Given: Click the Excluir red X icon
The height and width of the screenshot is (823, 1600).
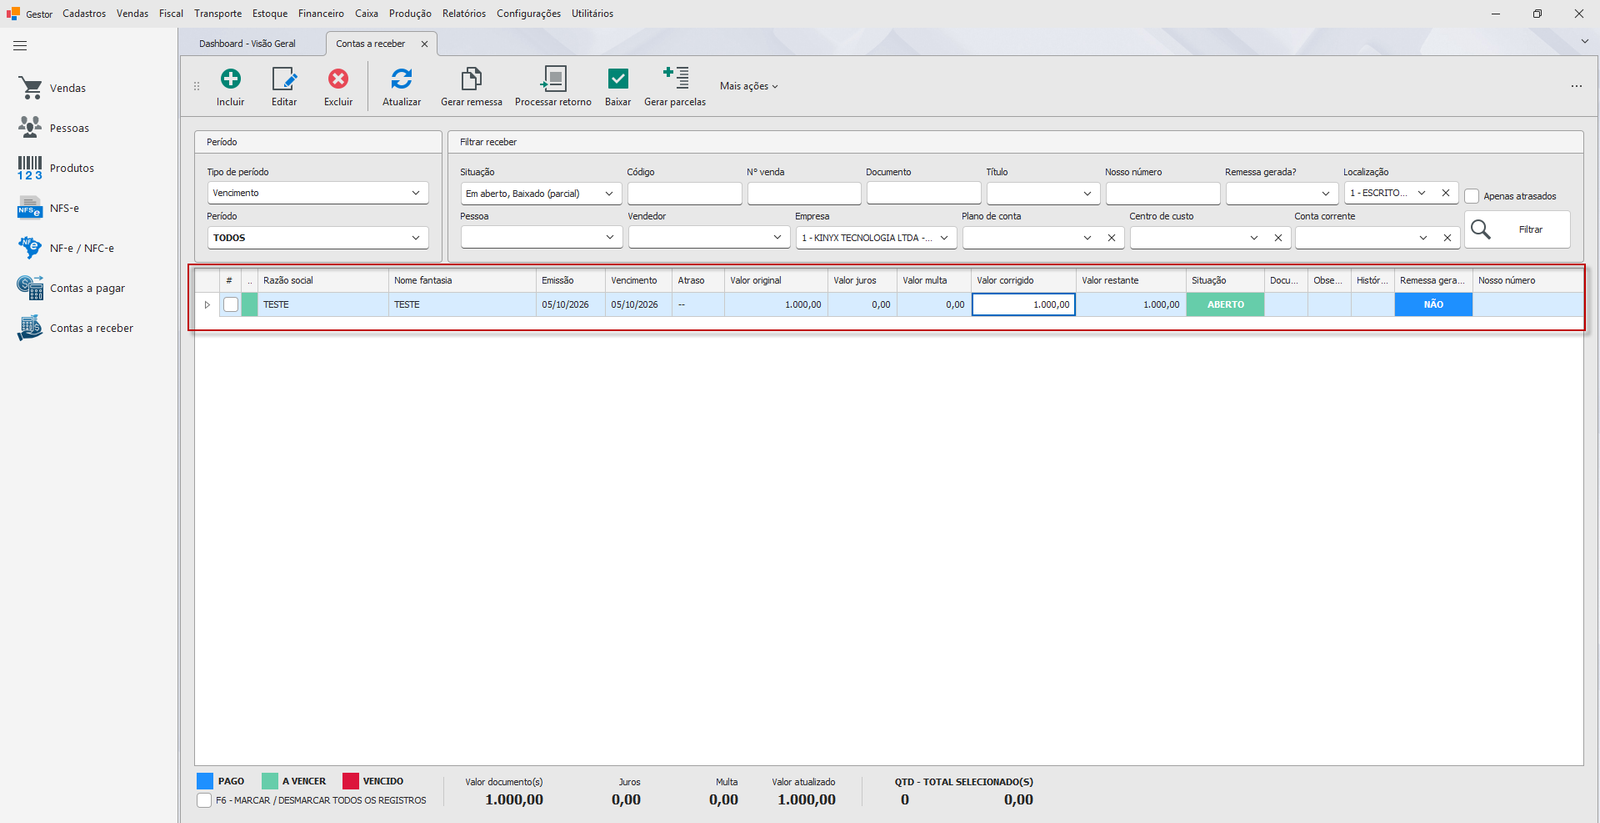Looking at the screenshot, I should [x=338, y=79].
